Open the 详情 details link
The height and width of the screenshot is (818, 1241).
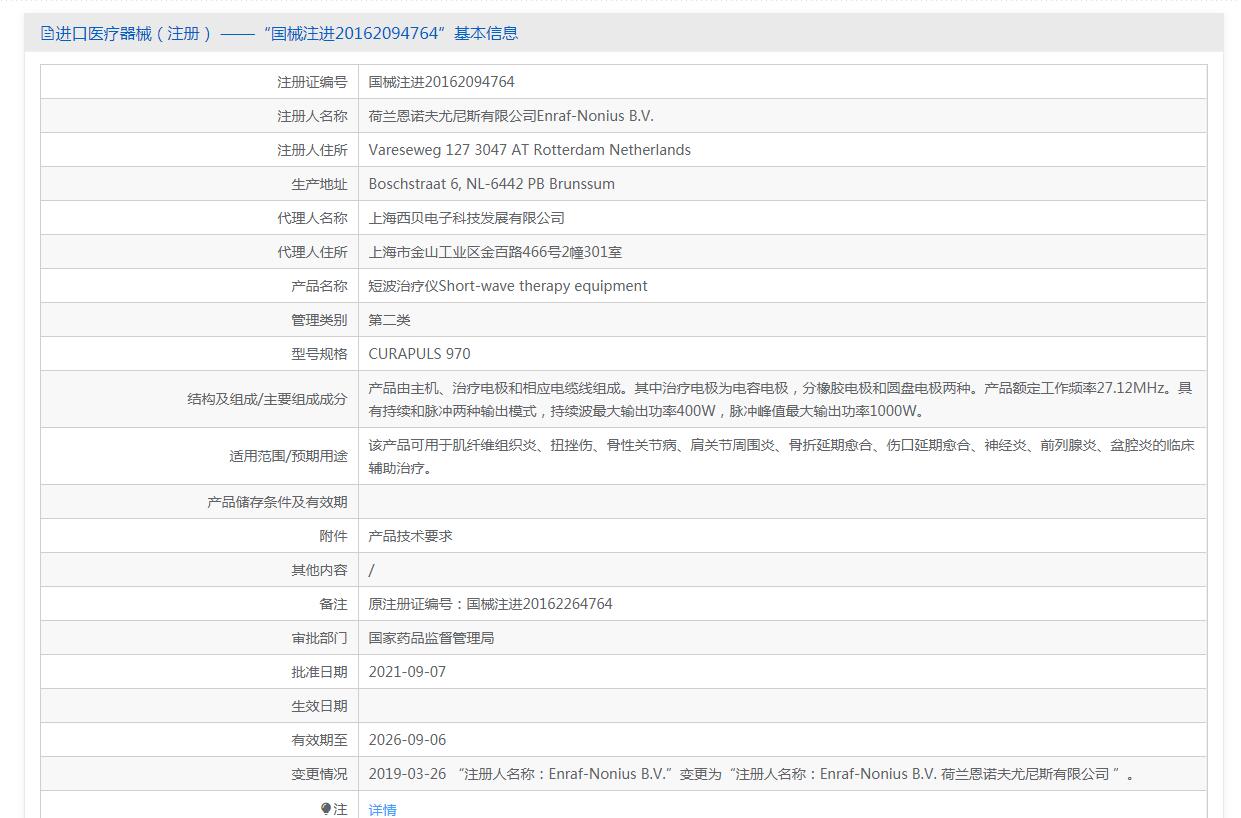(382, 809)
